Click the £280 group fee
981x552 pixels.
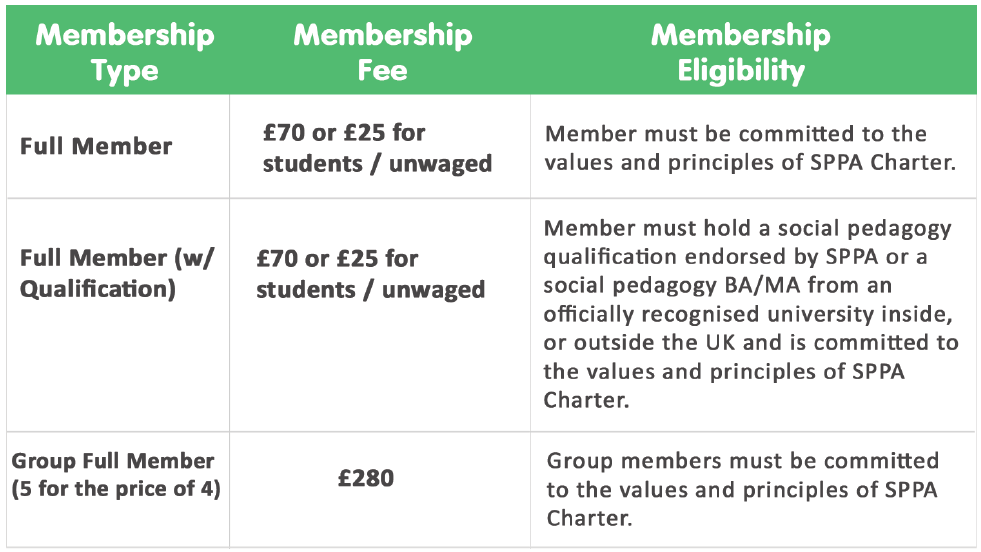click(366, 478)
